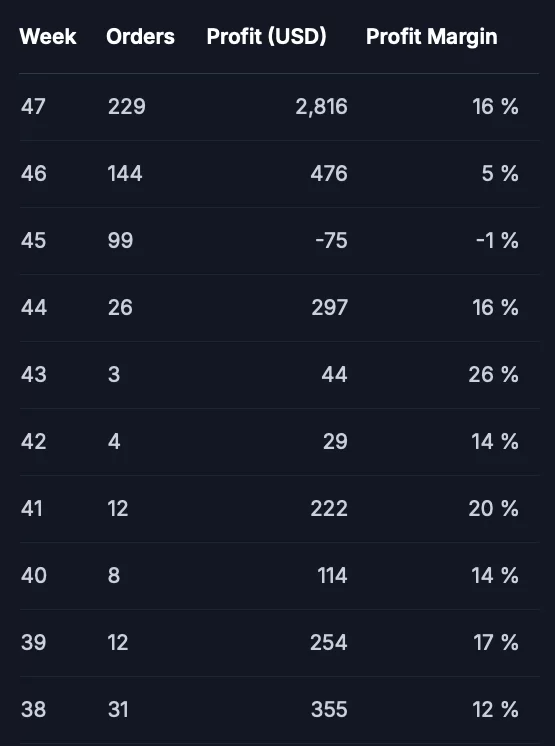The width and height of the screenshot is (555, 746).
Task: Select the 355 profit value
Action: 330,710
